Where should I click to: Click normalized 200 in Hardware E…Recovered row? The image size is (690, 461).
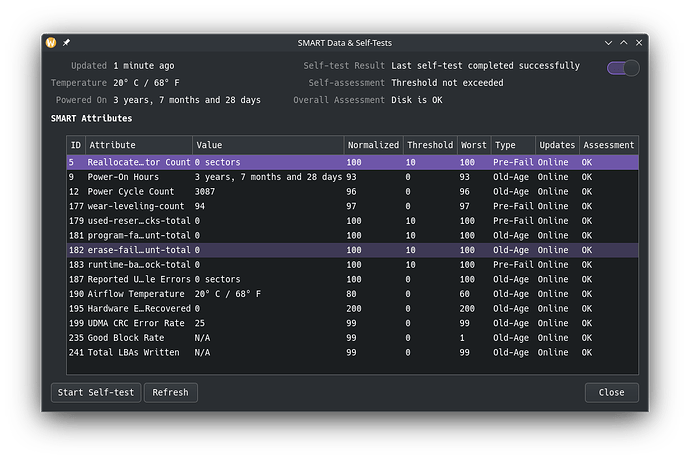pos(354,308)
